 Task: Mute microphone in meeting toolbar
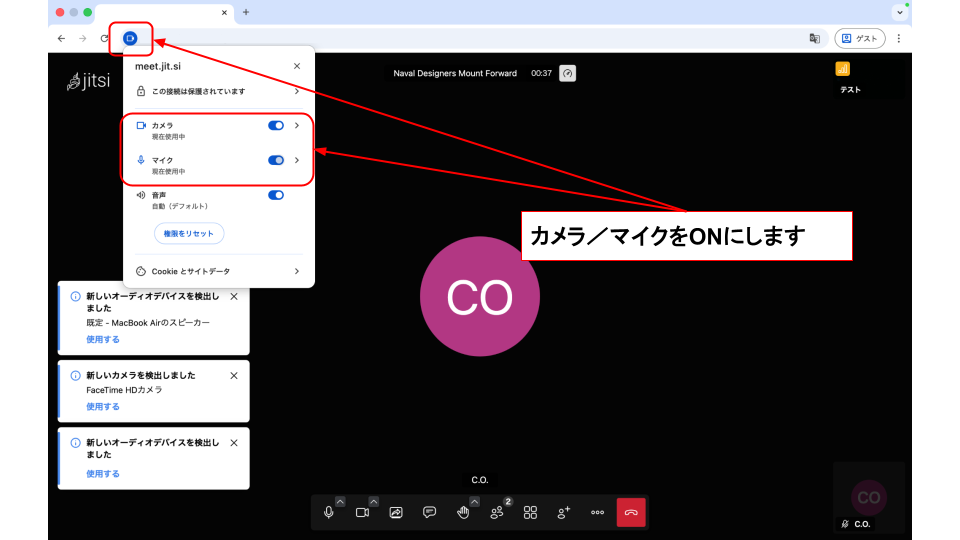[329, 512]
